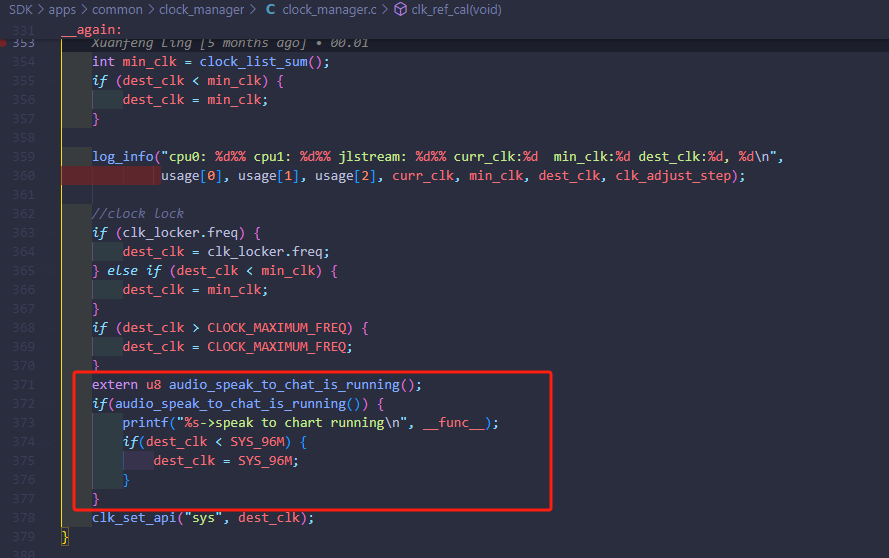The width and height of the screenshot is (889, 558).
Task: Click the red breakpoint dot at line 353
Action: tap(3, 43)
